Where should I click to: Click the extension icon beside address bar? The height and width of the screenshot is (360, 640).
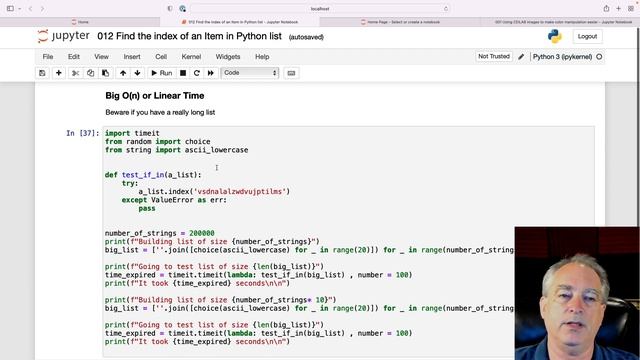pos(182,9)
